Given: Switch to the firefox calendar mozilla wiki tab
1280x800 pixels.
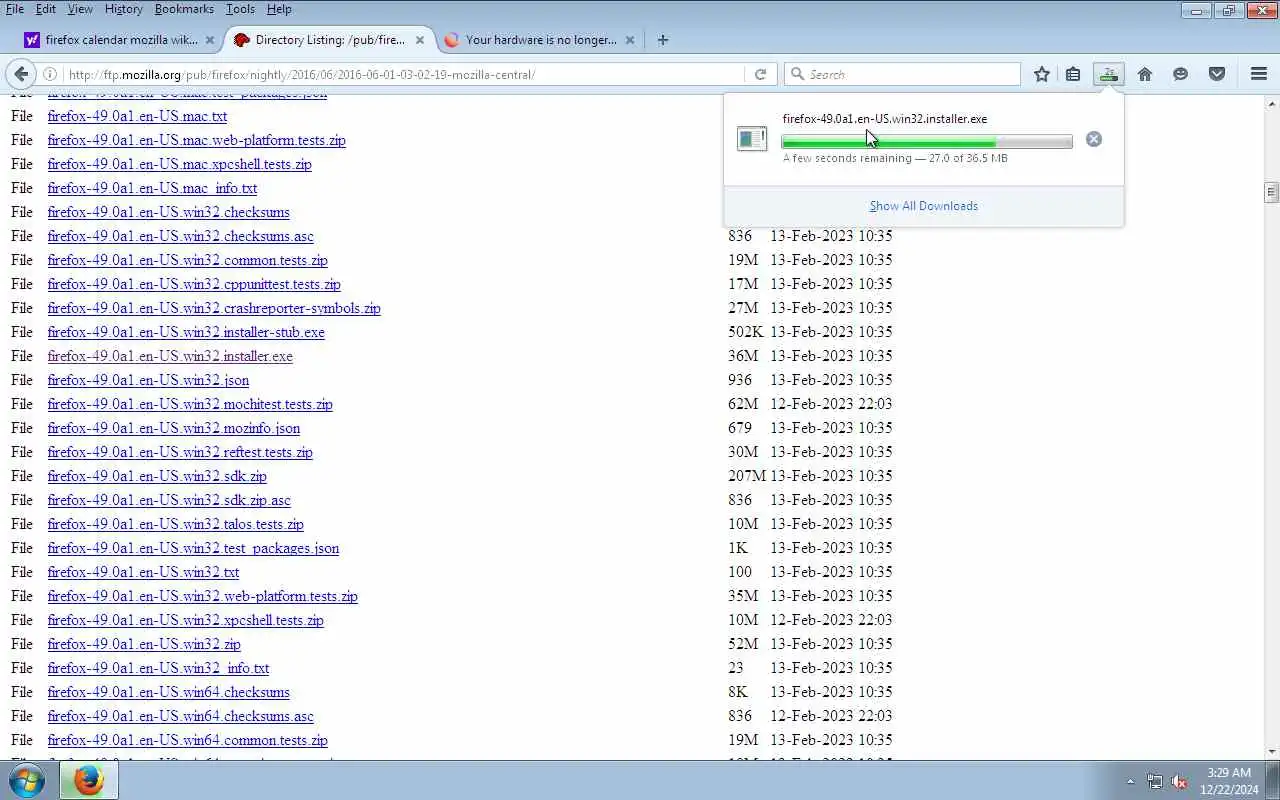Looking at the screenshot, I should click(x=119, y=40).
